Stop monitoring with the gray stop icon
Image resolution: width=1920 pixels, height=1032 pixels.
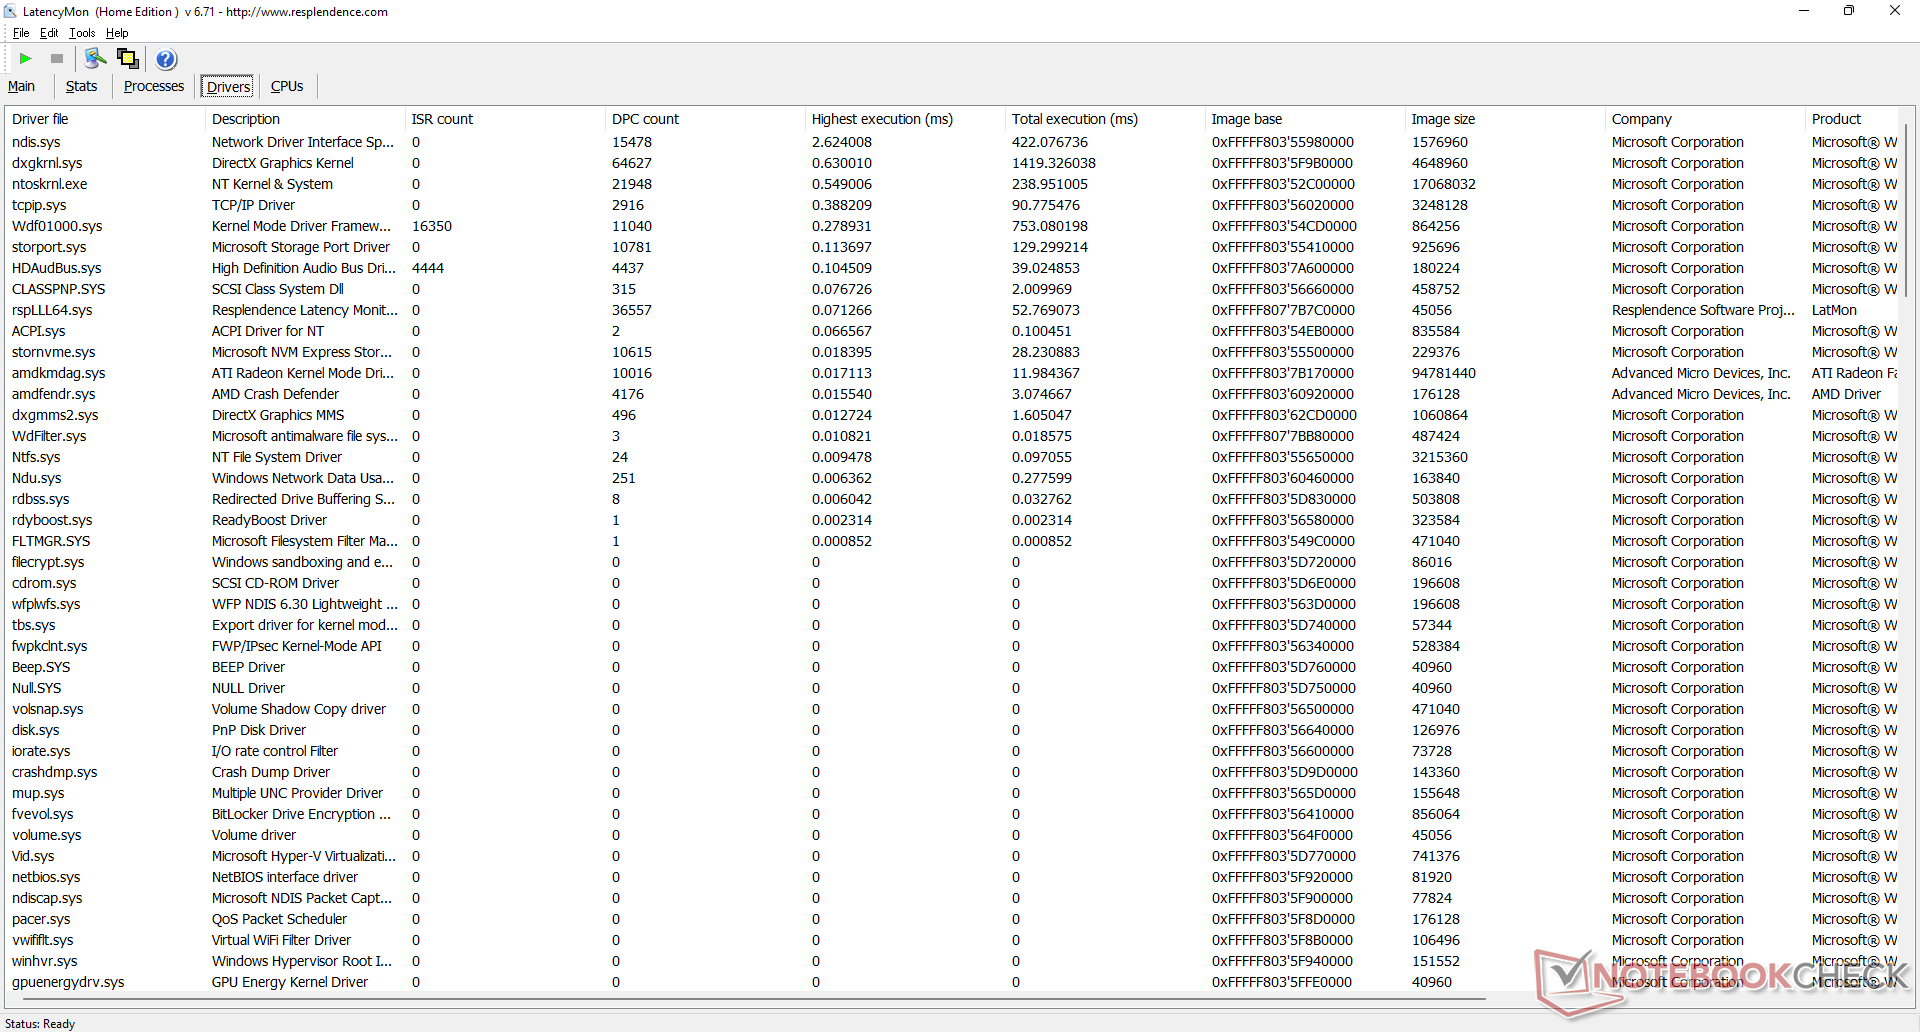click(x=57, y=59)
